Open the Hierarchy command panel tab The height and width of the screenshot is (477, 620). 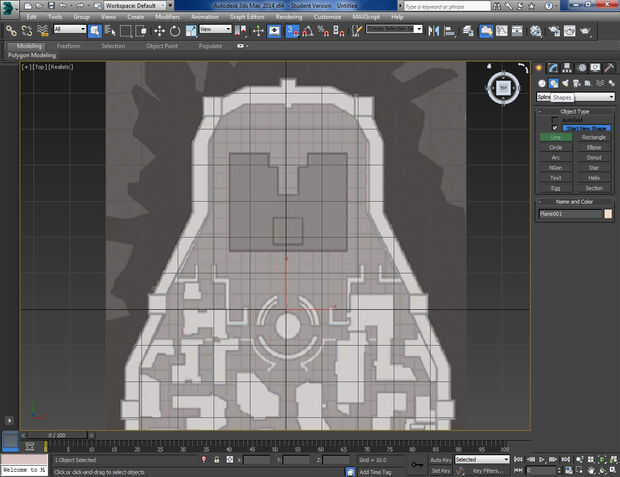[x=567, y=67]
